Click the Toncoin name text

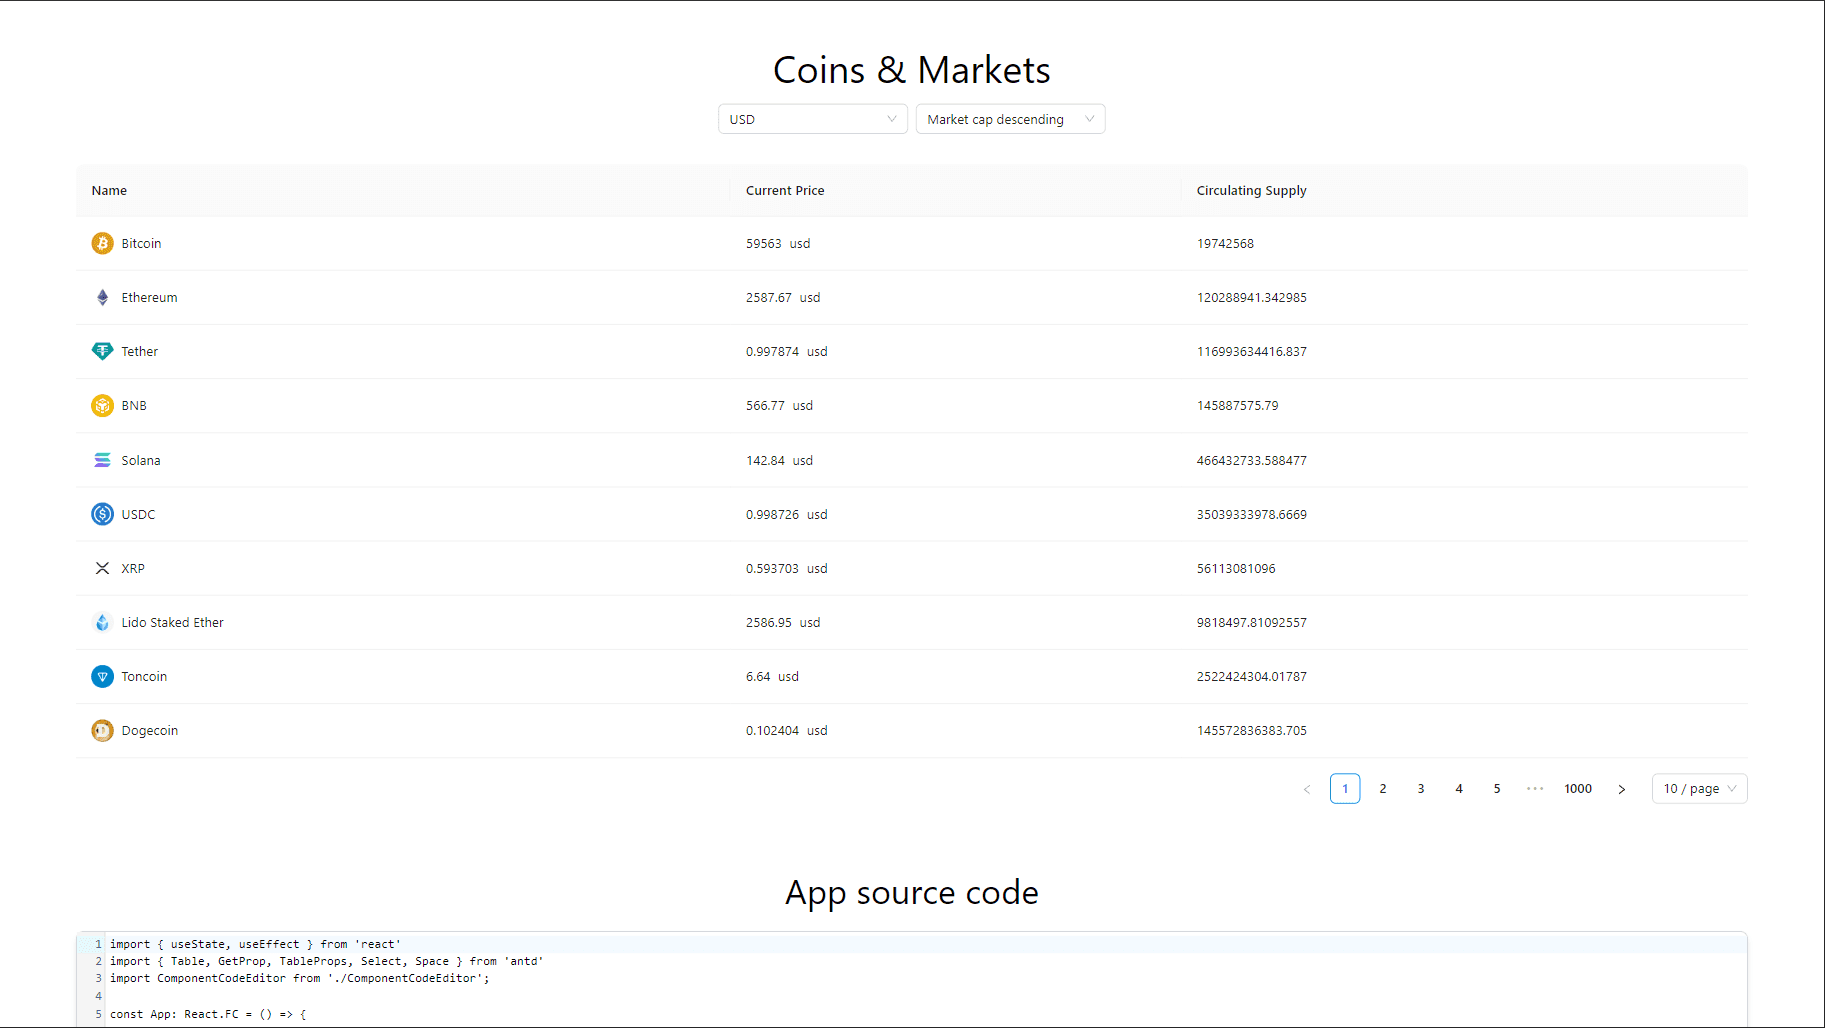tap(144, 676)
